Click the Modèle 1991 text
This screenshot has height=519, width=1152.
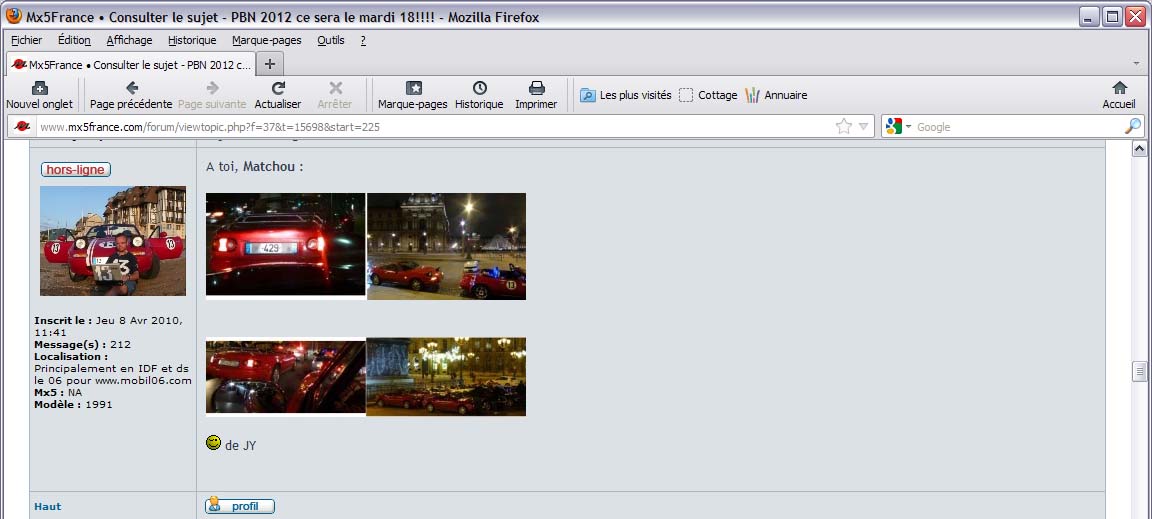tap(73, 404)
